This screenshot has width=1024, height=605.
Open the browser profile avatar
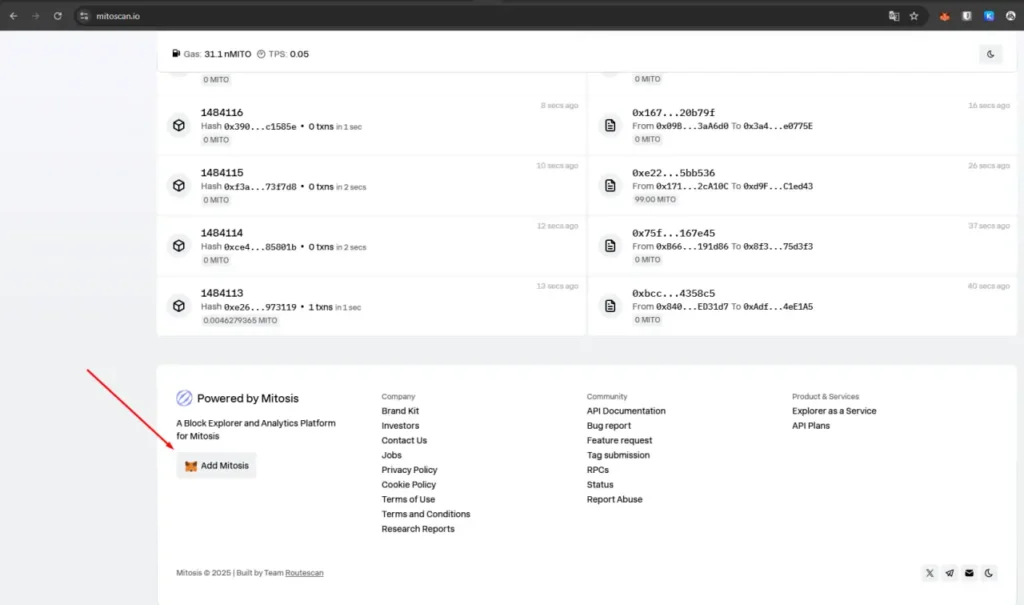[1010, 16]
